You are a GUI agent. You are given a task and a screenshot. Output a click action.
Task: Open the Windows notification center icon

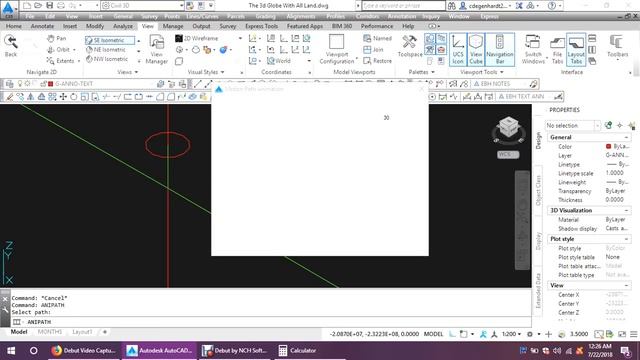[625, 351]
